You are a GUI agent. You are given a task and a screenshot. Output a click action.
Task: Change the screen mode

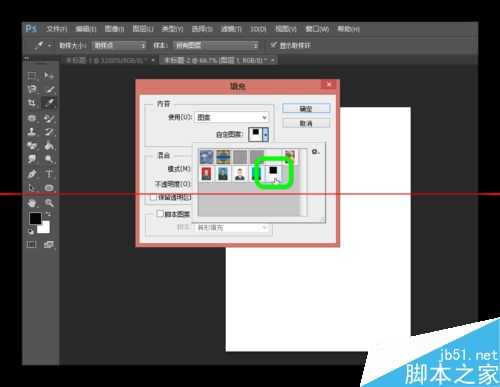click(x=49, y=245)
